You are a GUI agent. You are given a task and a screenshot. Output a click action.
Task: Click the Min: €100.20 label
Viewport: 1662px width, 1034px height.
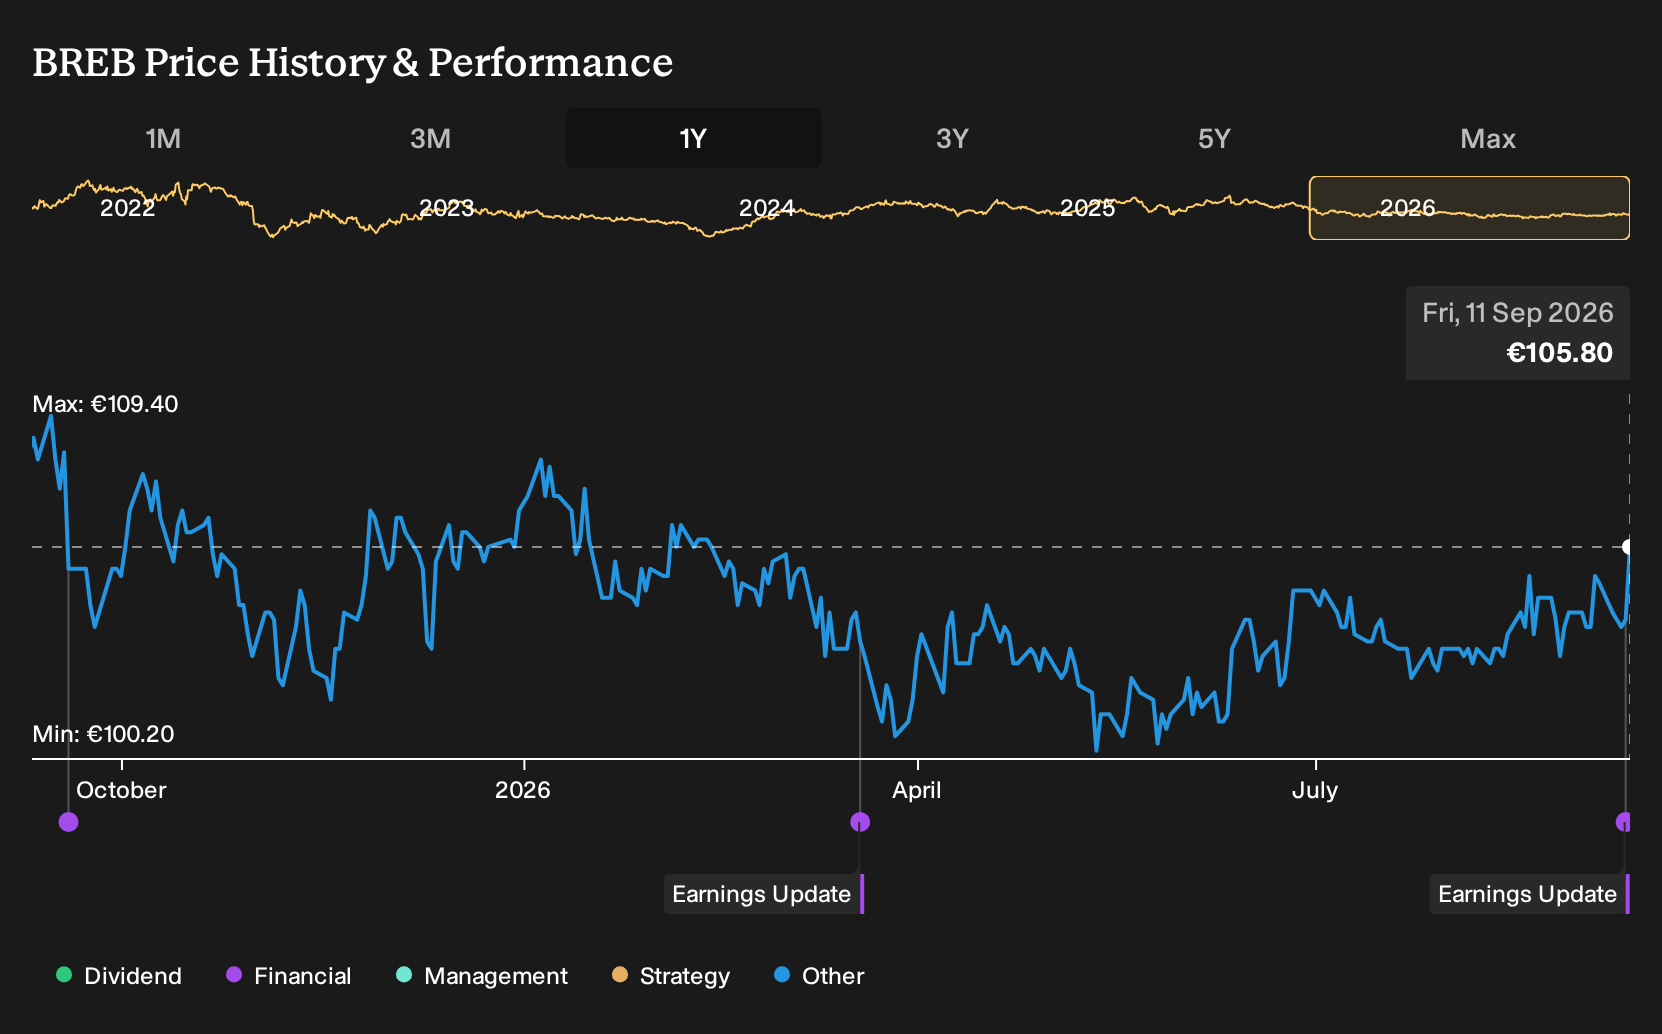point(103,734)
